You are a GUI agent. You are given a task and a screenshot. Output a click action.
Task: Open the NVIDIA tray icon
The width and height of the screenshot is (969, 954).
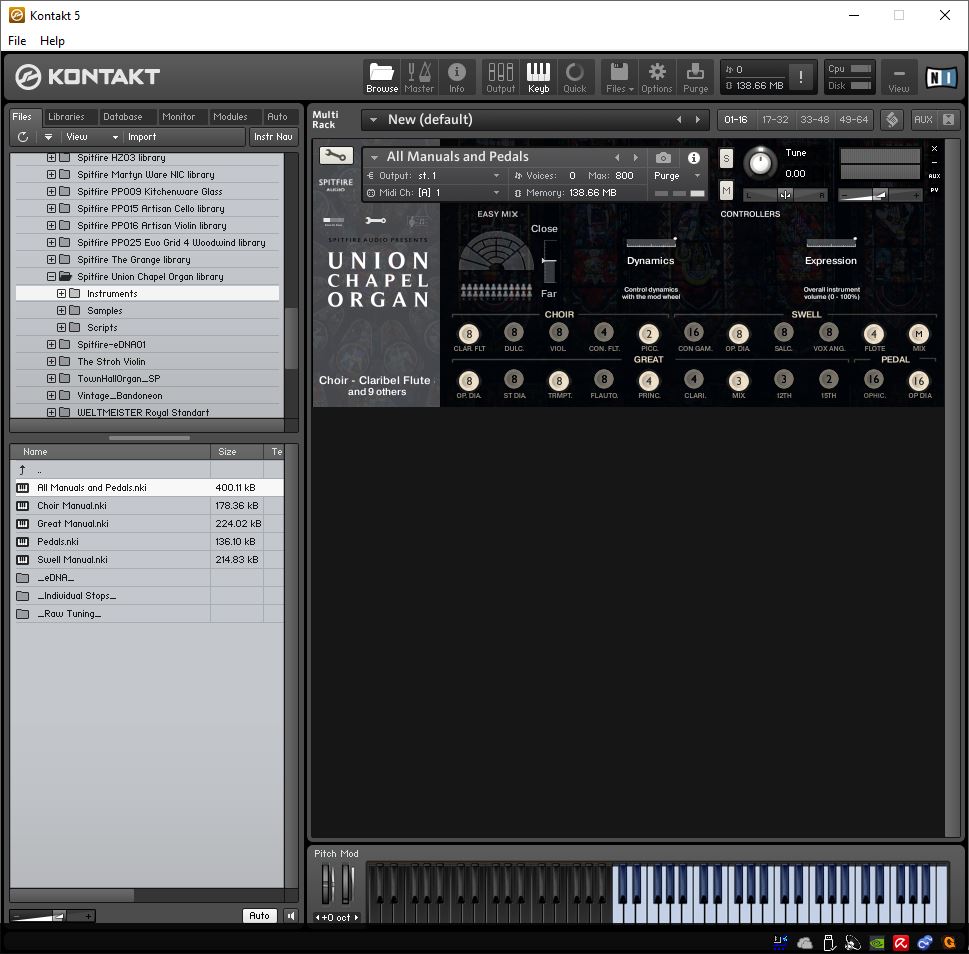coord(876,943)
